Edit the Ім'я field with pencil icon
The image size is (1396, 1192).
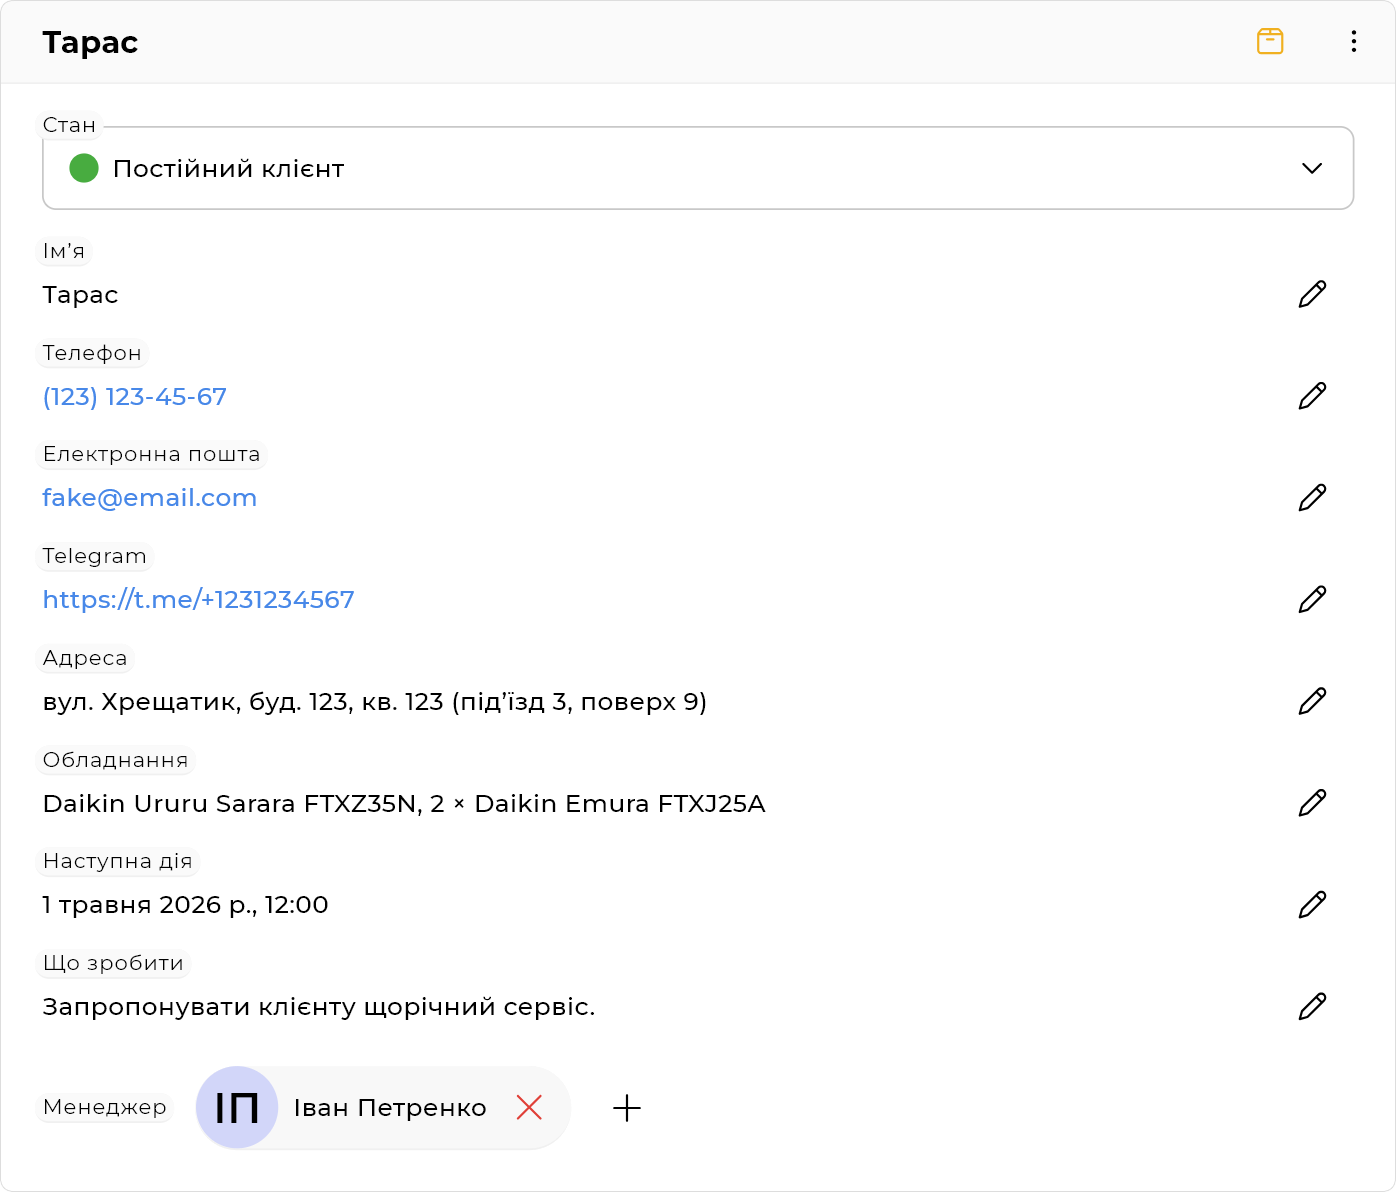click(x=1312, y=294)
